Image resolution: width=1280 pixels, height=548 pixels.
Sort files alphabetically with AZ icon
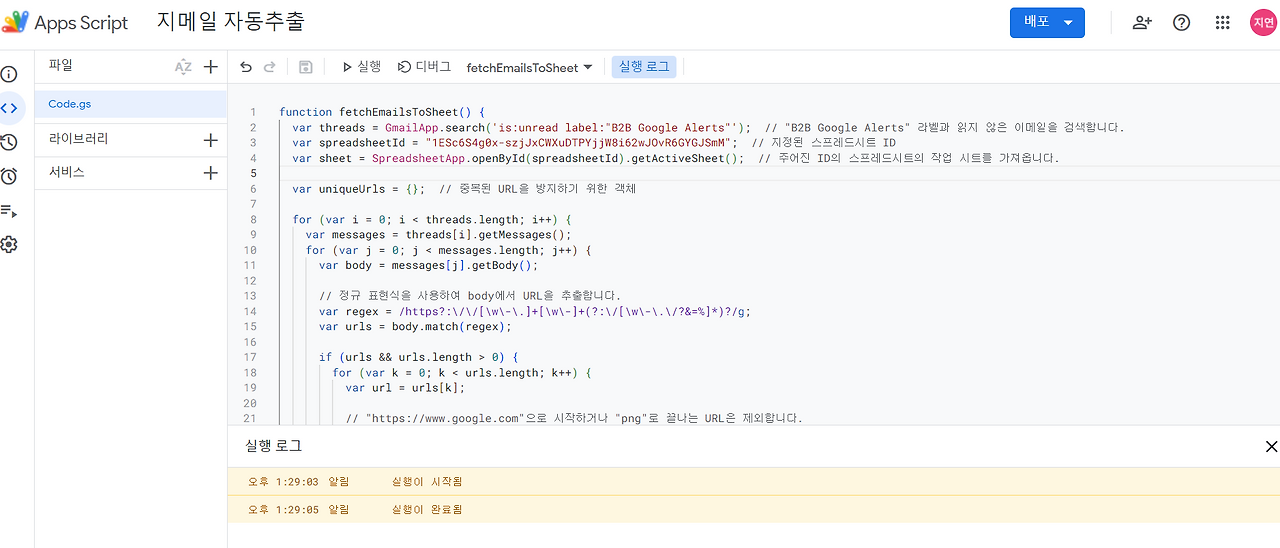click(x=183, y=67)
